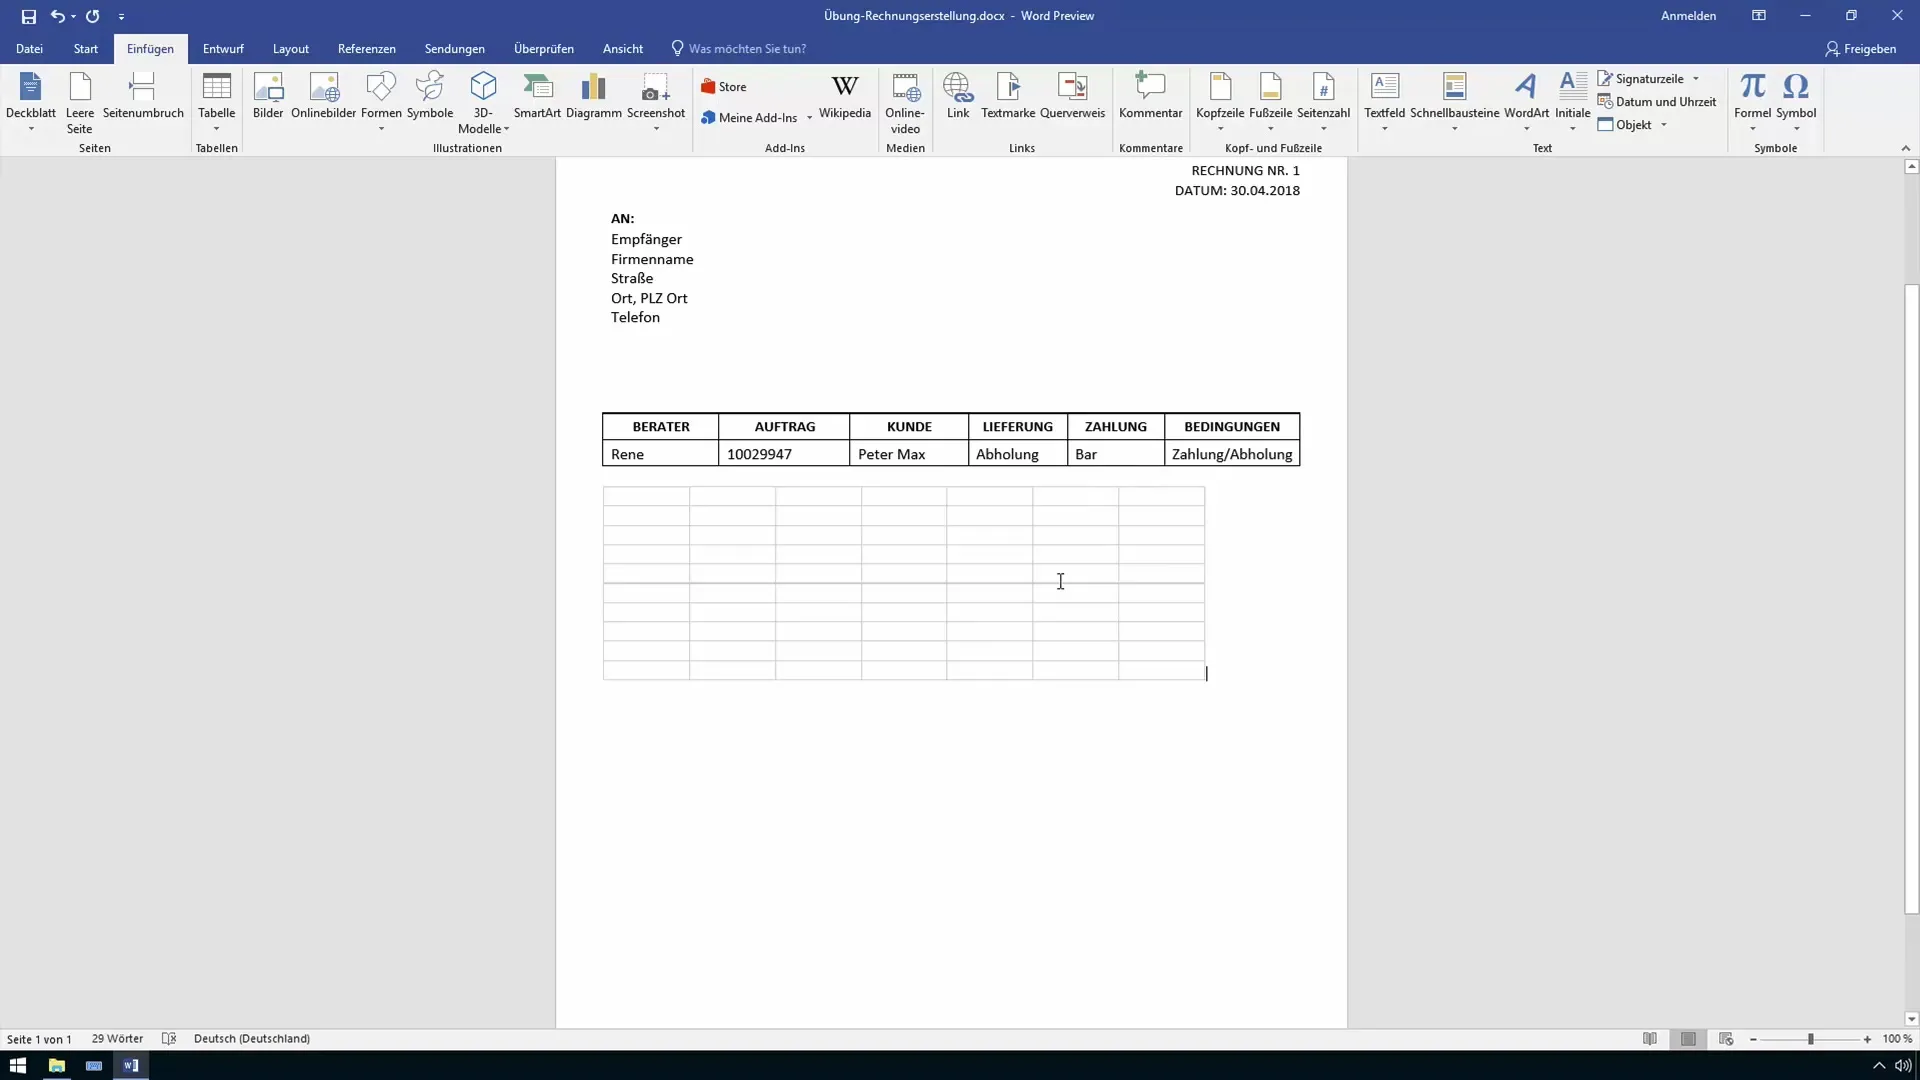
Task: Open ribbon display options
Action: point(1759,16)
